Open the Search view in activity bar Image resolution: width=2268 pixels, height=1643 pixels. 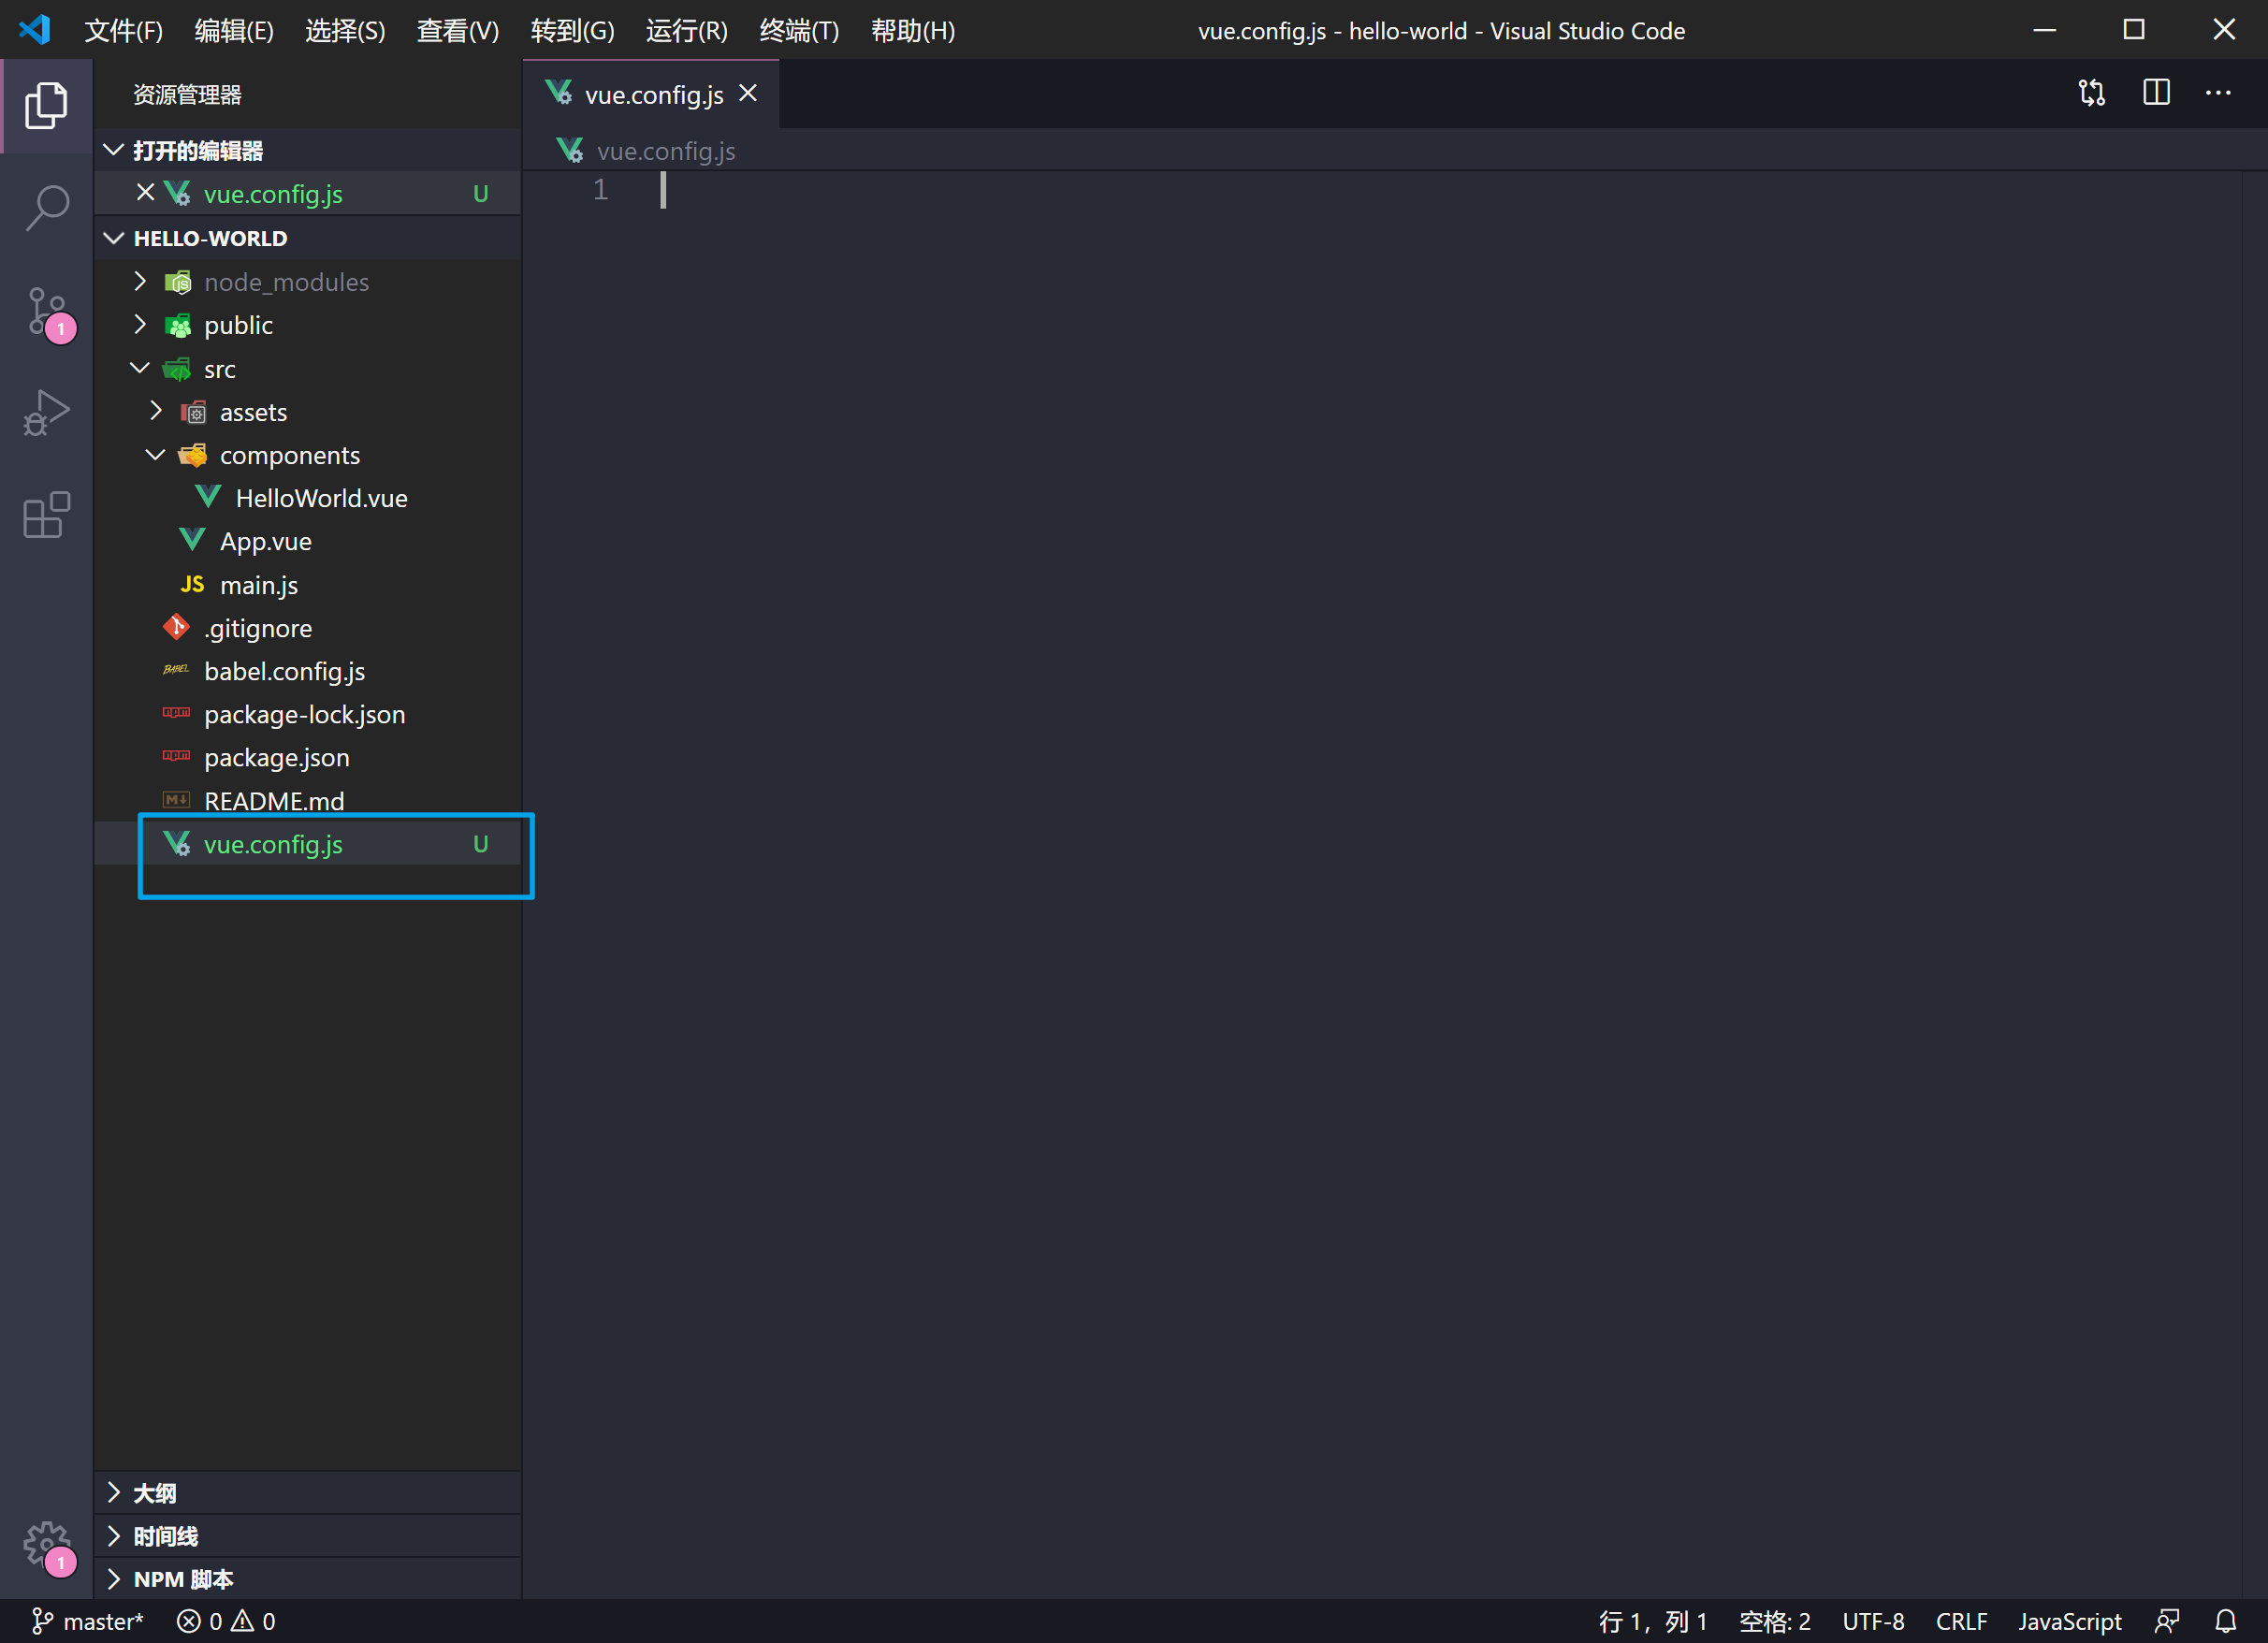46,208
